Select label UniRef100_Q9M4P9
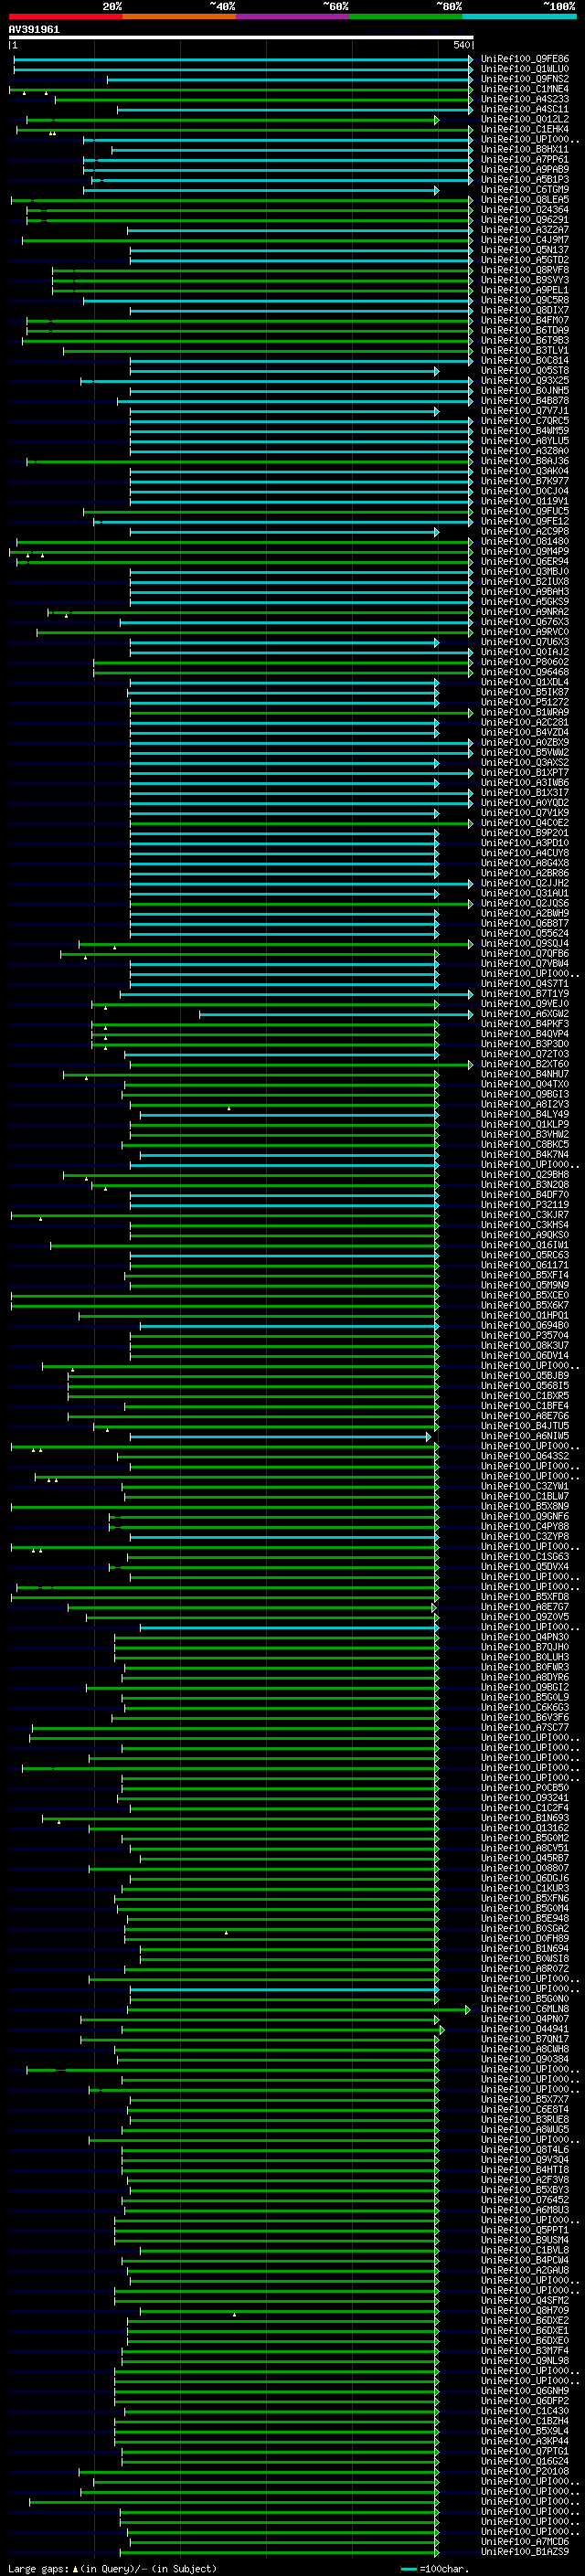This screenshot has width=585, height=2576. click(x=525, y=551)
